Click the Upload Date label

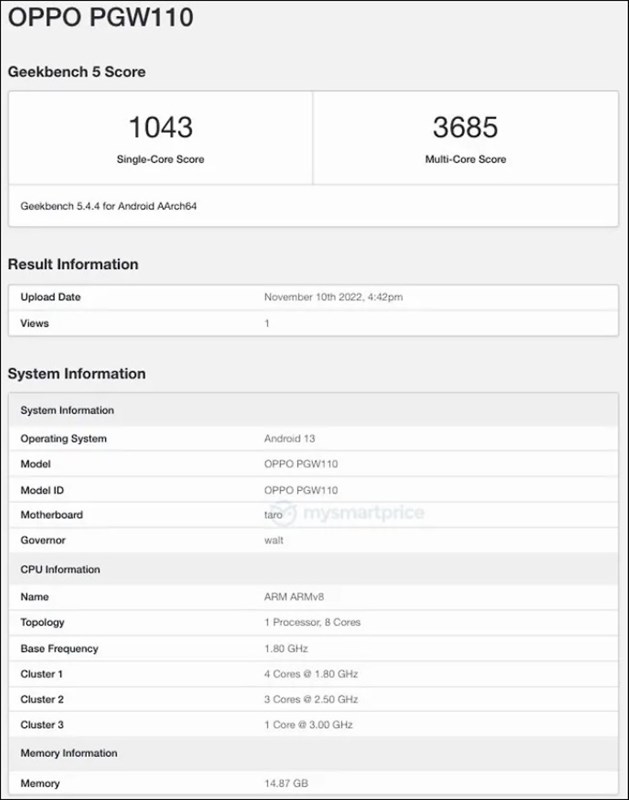pyautogui.click(x=51, y=297)
